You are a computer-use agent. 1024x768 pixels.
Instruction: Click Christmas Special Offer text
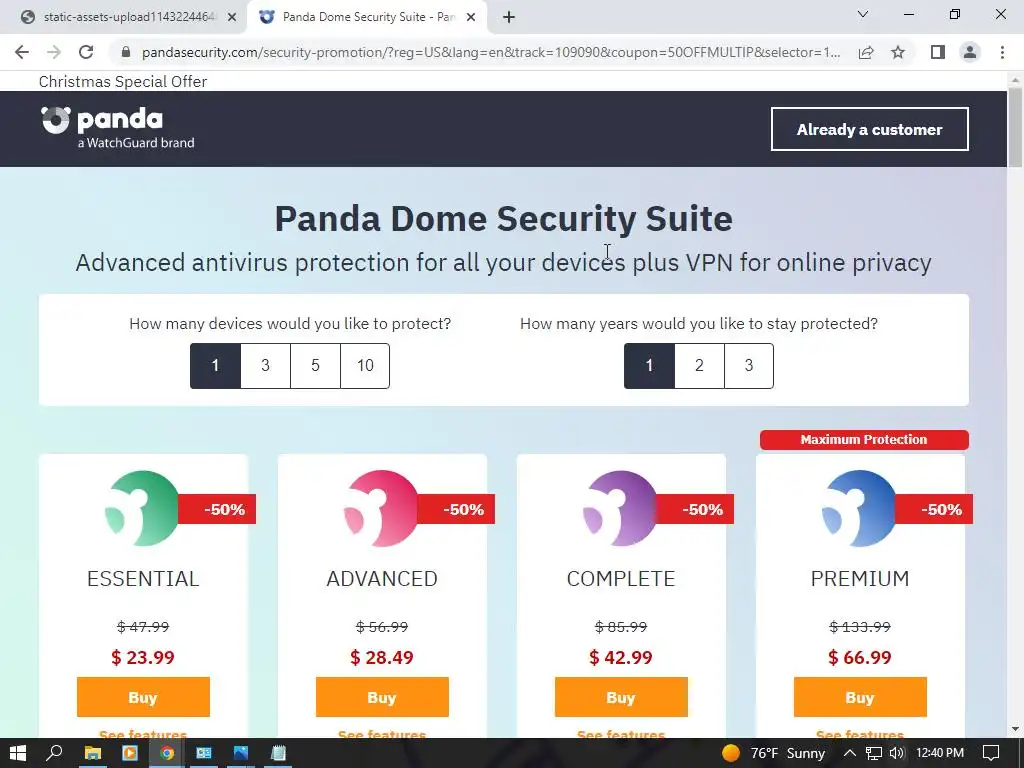point(123,82)
